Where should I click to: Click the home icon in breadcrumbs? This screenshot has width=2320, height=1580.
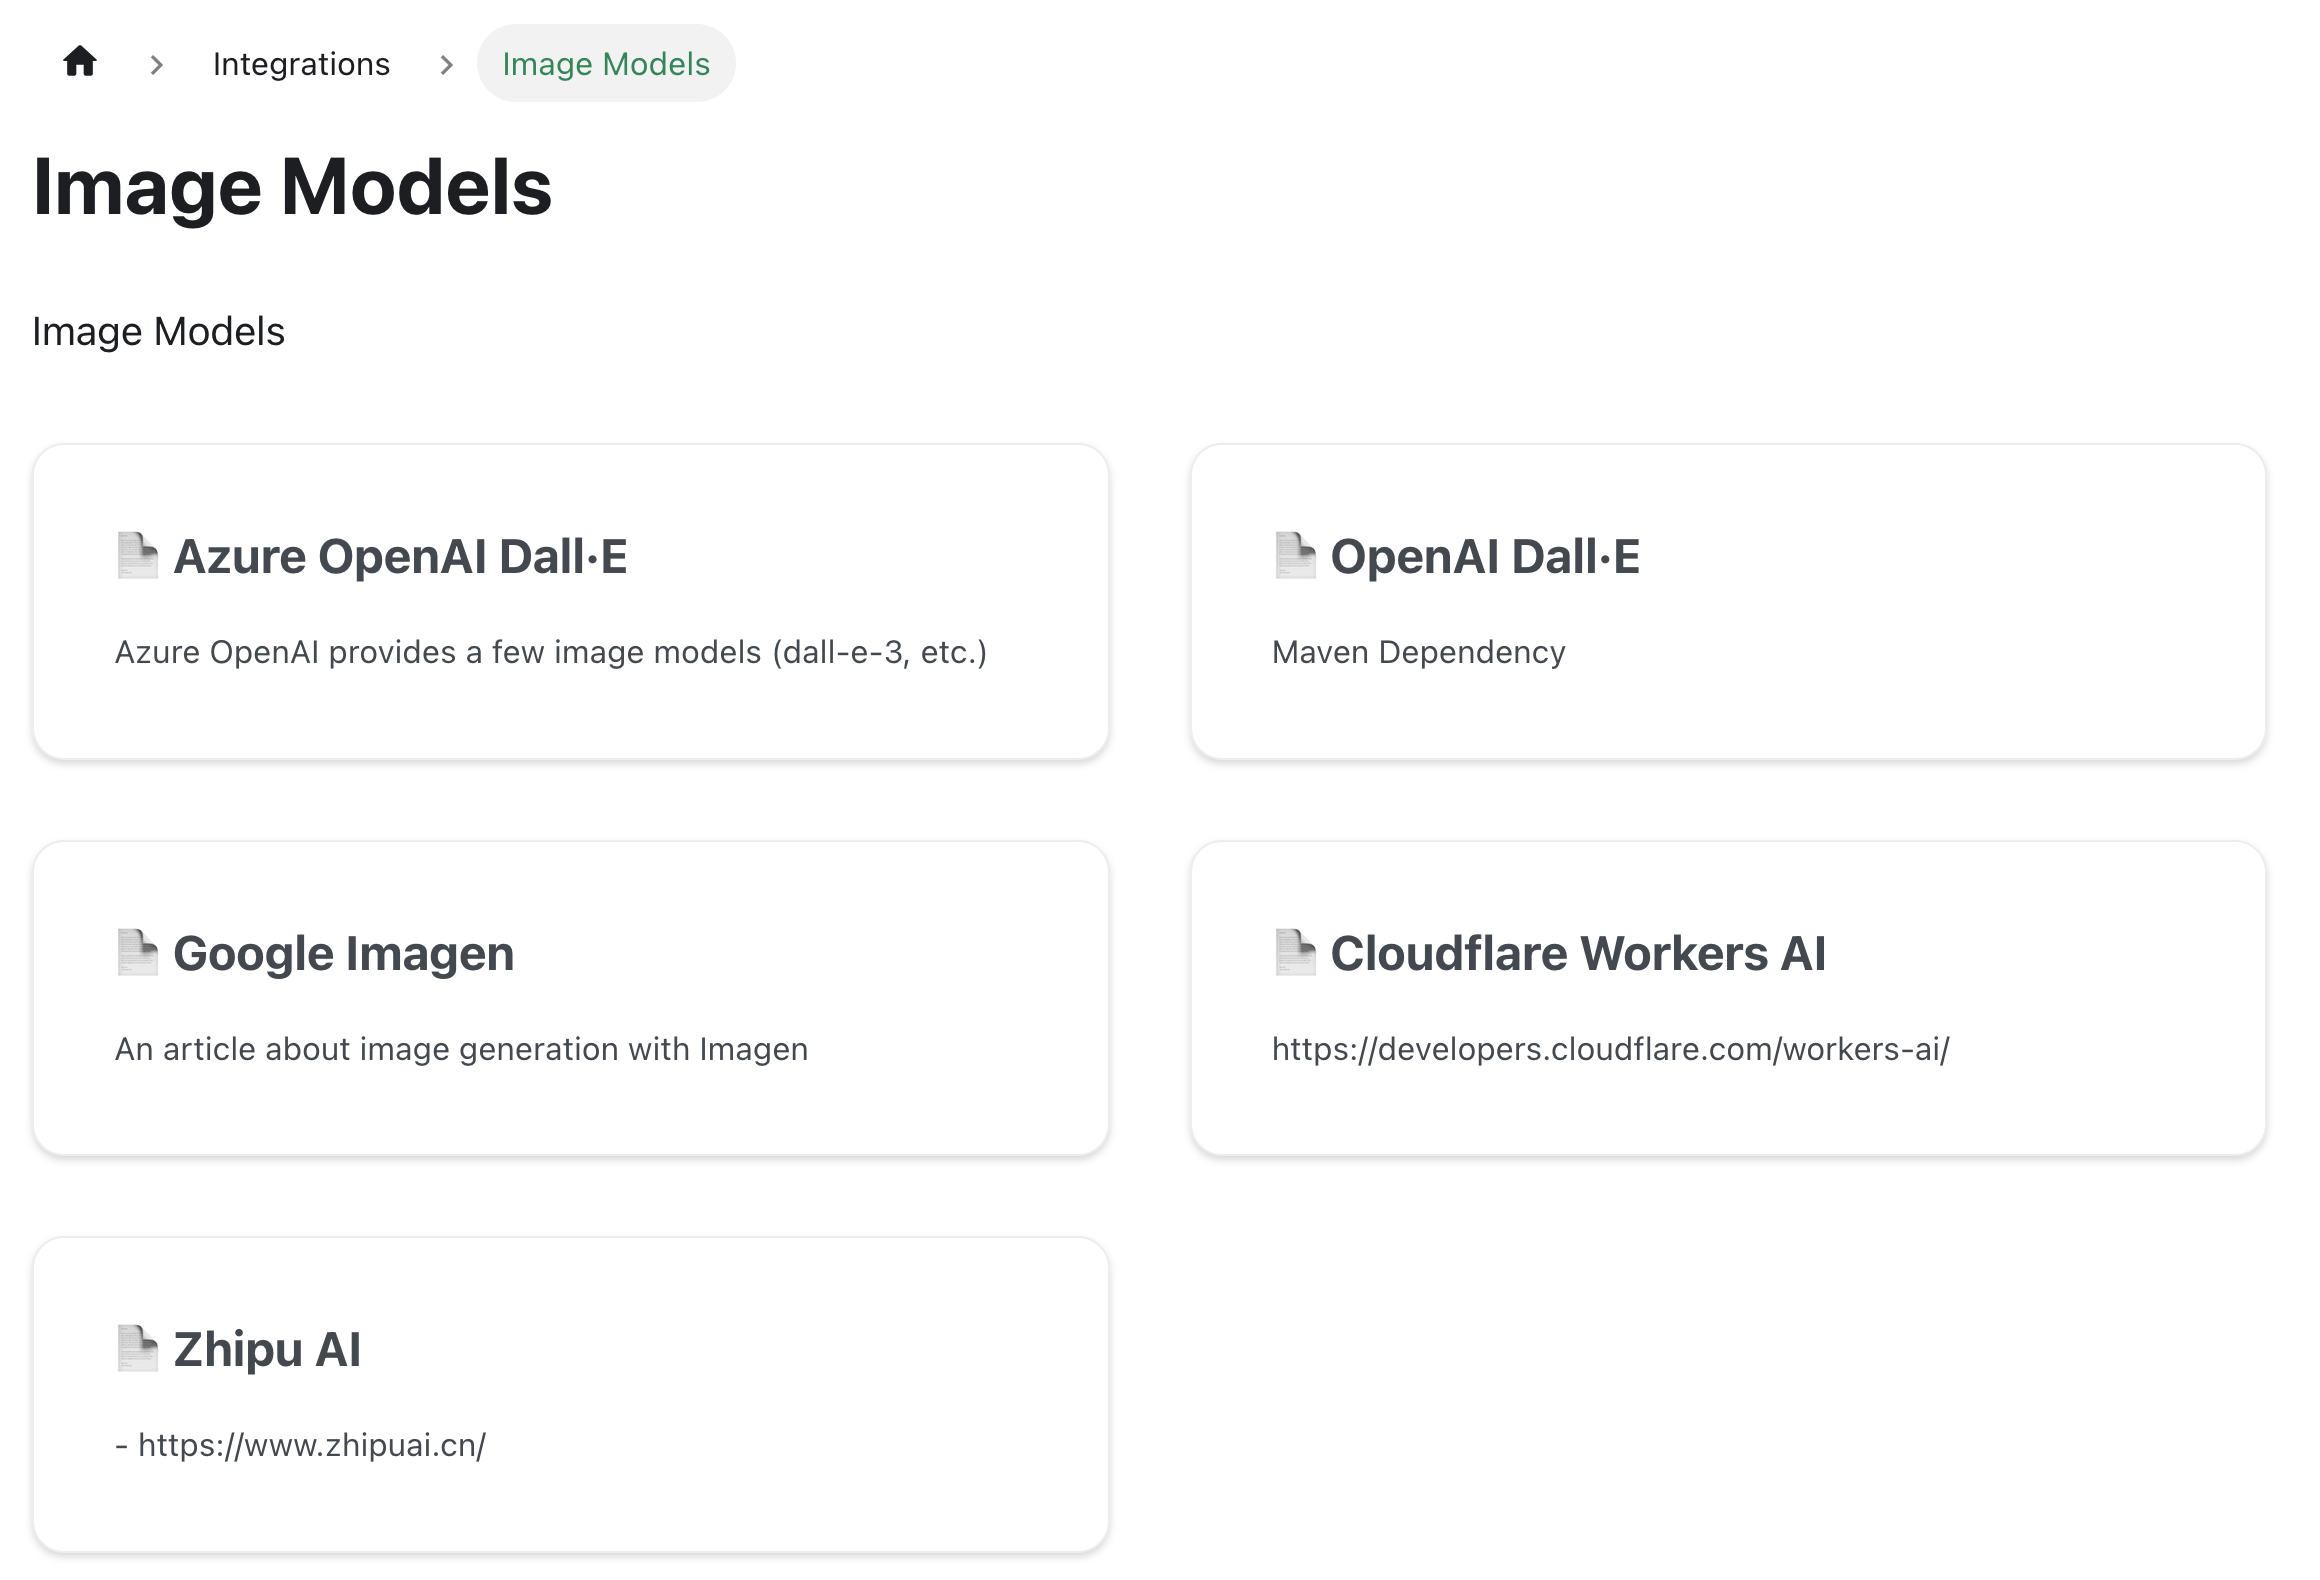coord(80,62)
